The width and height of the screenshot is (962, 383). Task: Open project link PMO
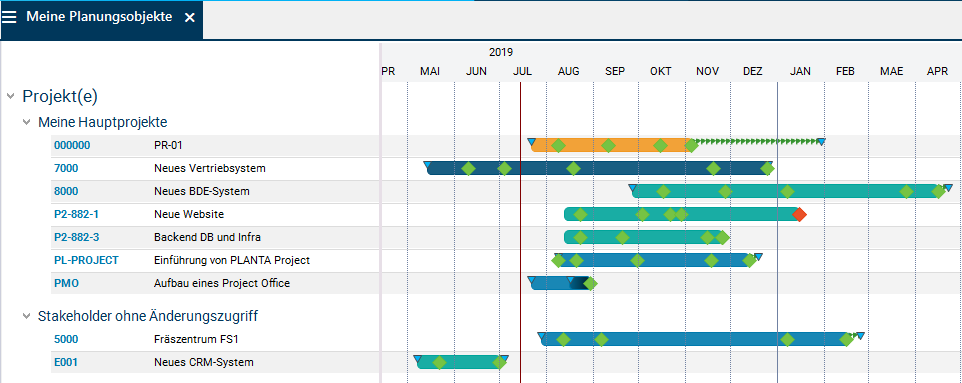coord(67,284)
